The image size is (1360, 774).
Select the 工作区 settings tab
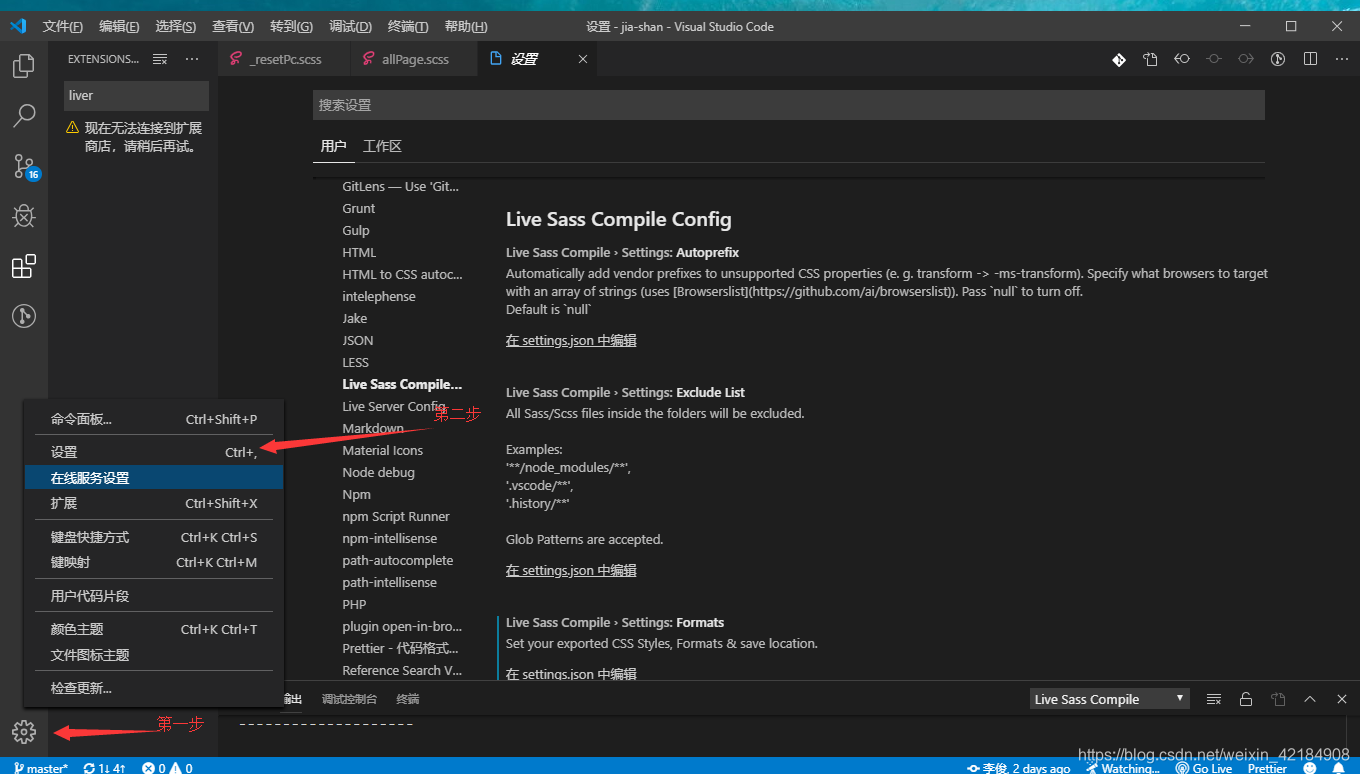pyautogui.click(x=382, y=146)
